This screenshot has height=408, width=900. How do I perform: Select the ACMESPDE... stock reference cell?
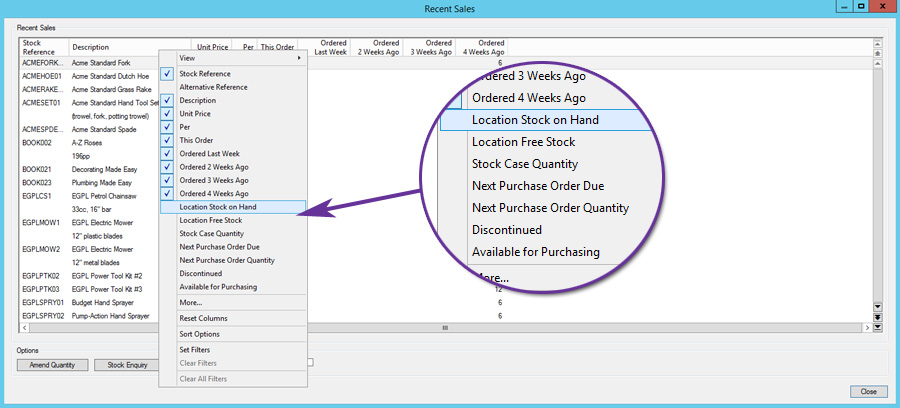[43, 129]
